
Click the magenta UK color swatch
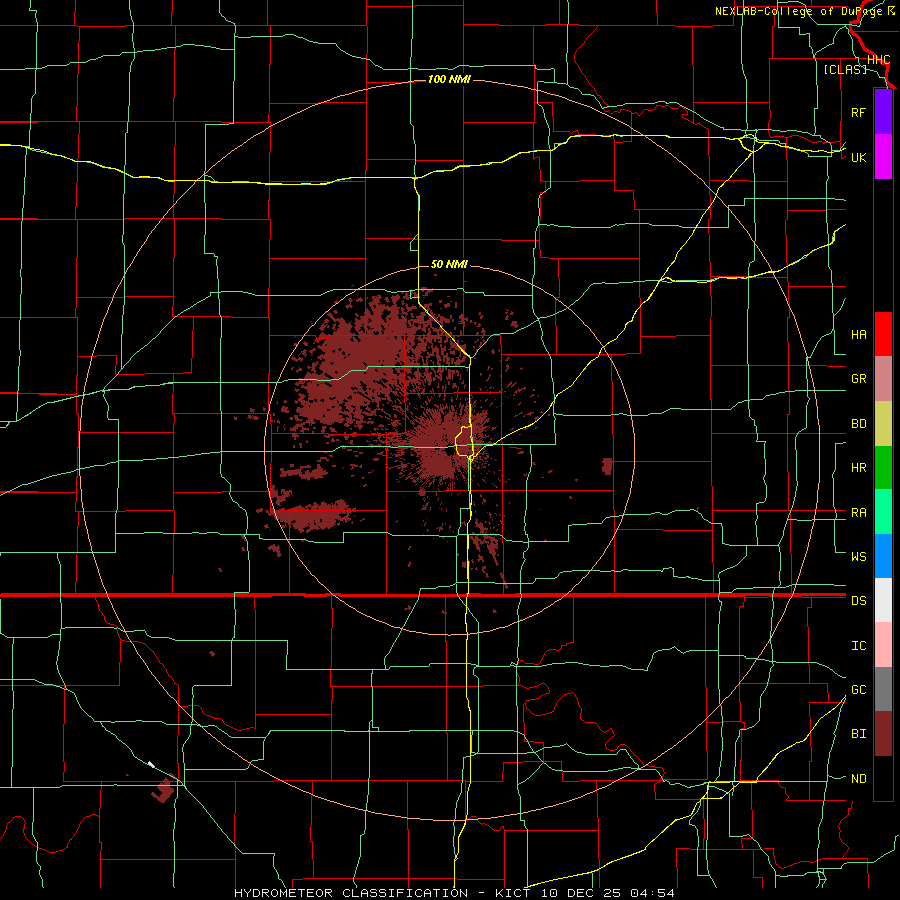[x=883, y=157]
